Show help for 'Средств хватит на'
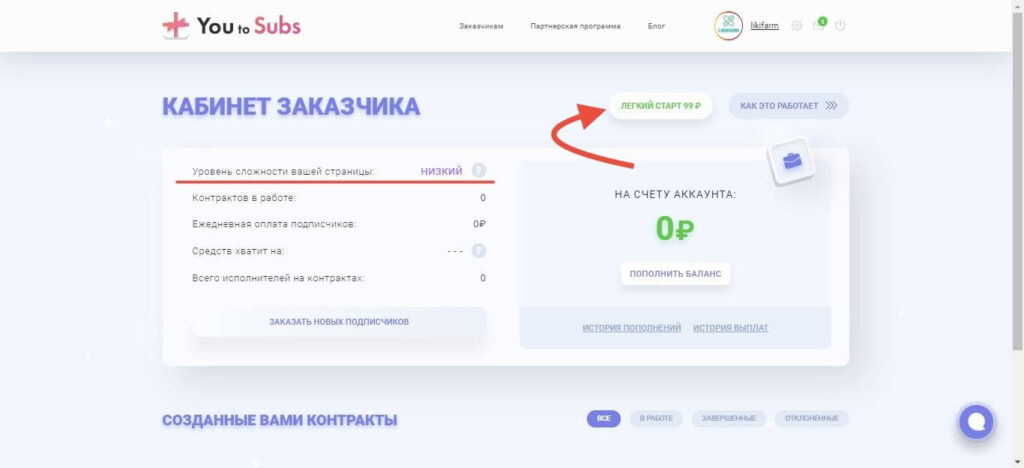 click(x=479, y=251)
